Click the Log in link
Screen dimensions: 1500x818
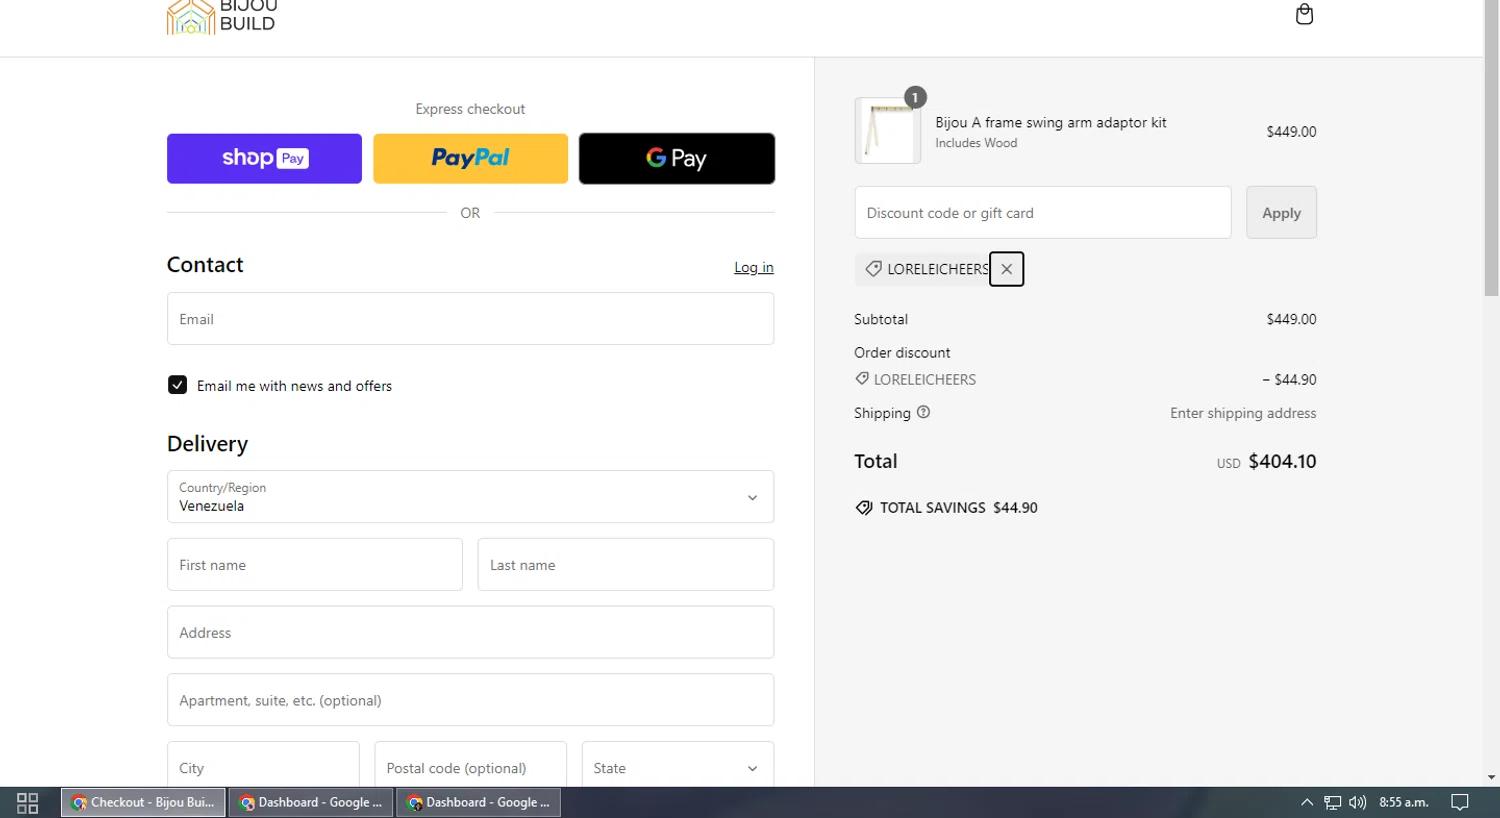click(753, 267)
